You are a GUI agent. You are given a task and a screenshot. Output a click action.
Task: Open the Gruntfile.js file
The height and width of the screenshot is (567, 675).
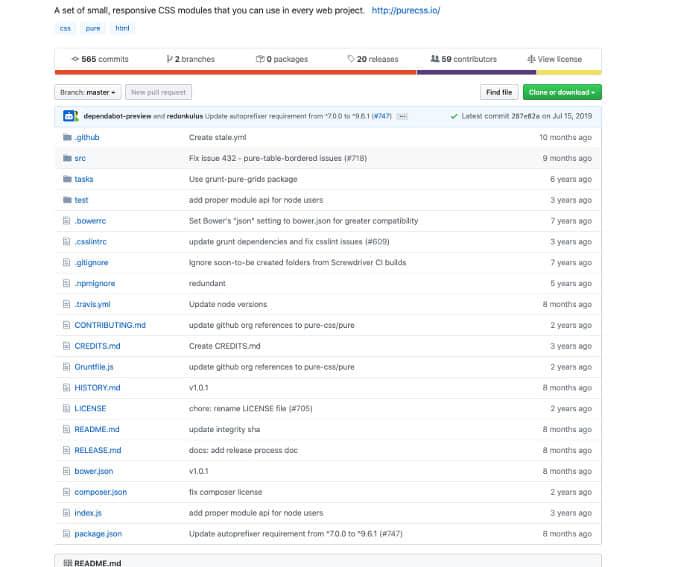coord(94,367)
